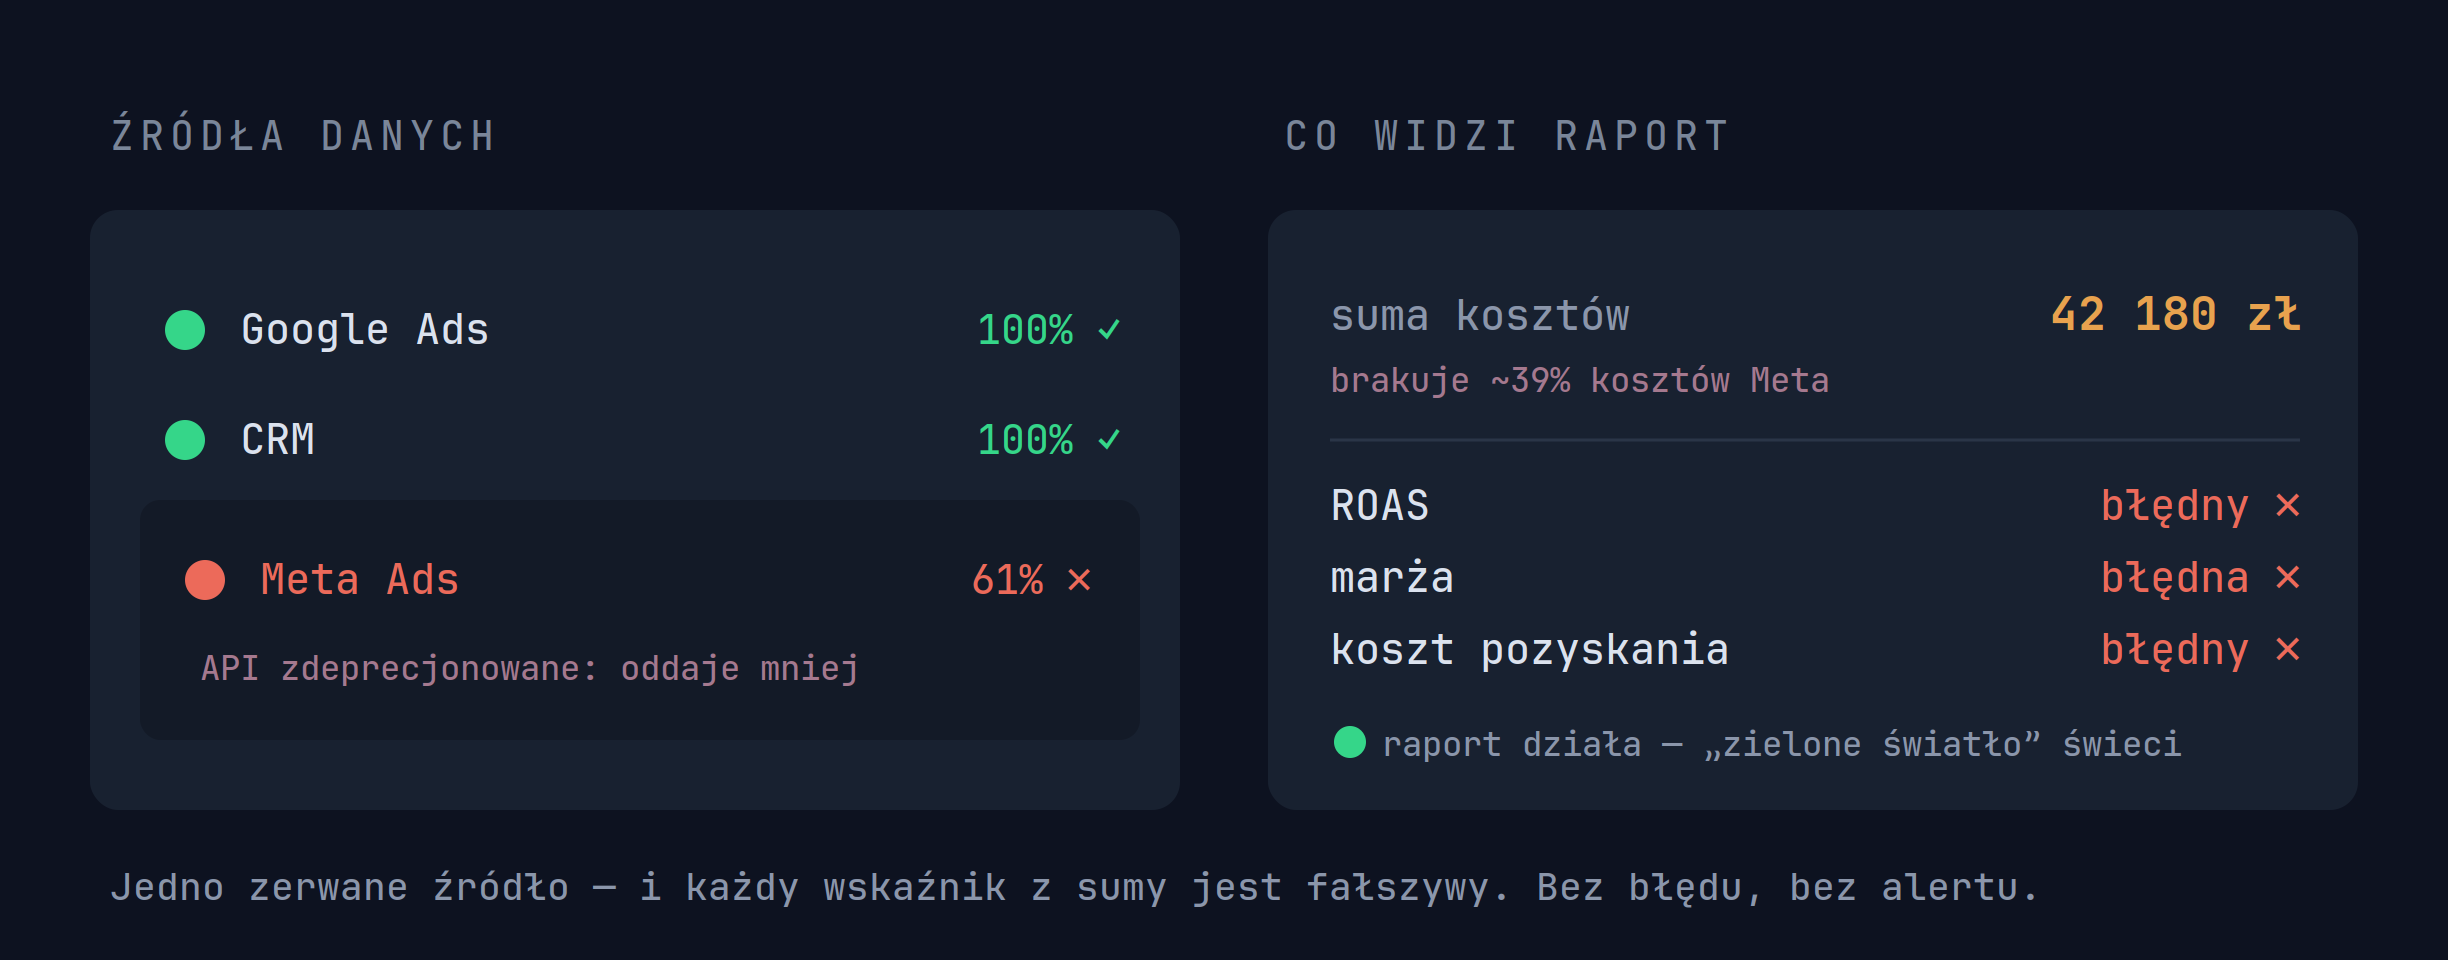This screenshot has height=960, width=2448.
Task: Click the red X on the marża row
Action: [x=2288, y=577]
